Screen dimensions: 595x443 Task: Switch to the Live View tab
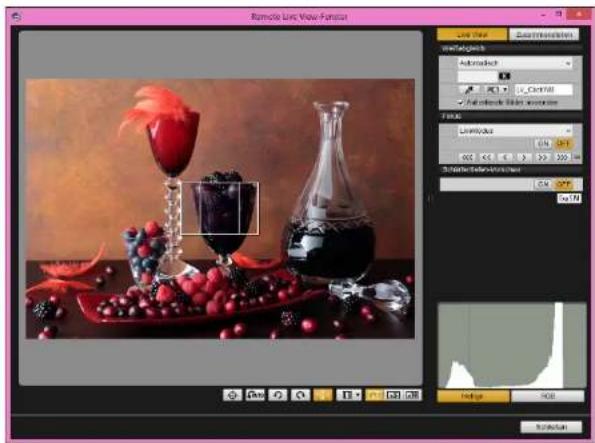(472, 35)
